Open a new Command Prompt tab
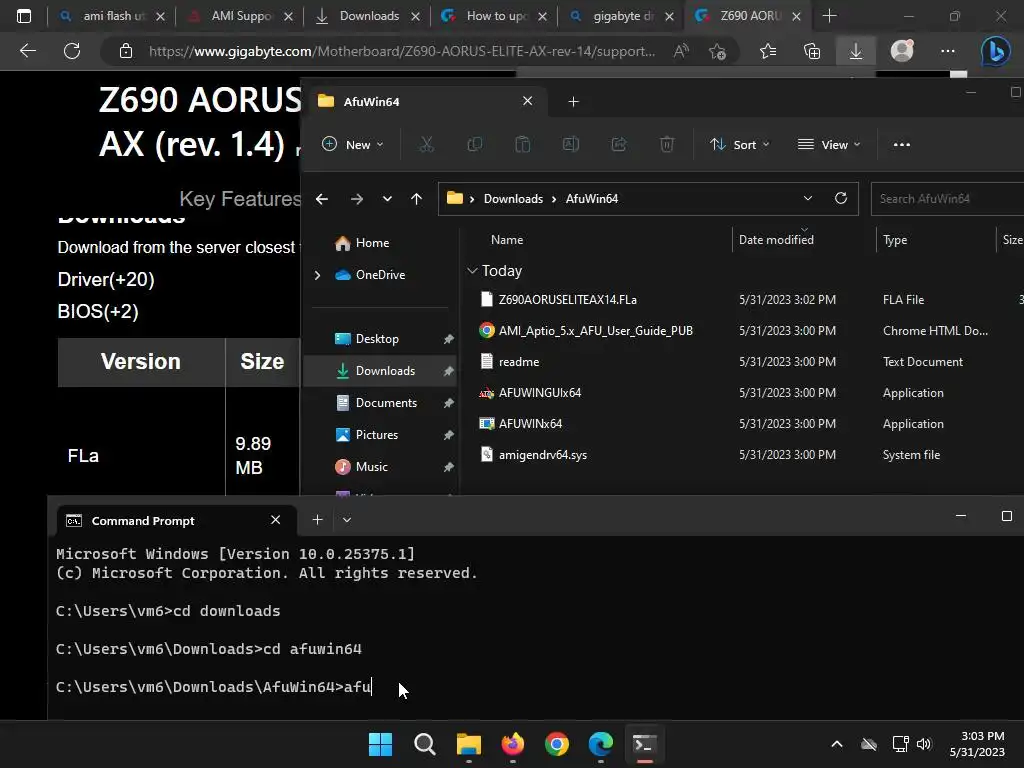 pos(317,520)
